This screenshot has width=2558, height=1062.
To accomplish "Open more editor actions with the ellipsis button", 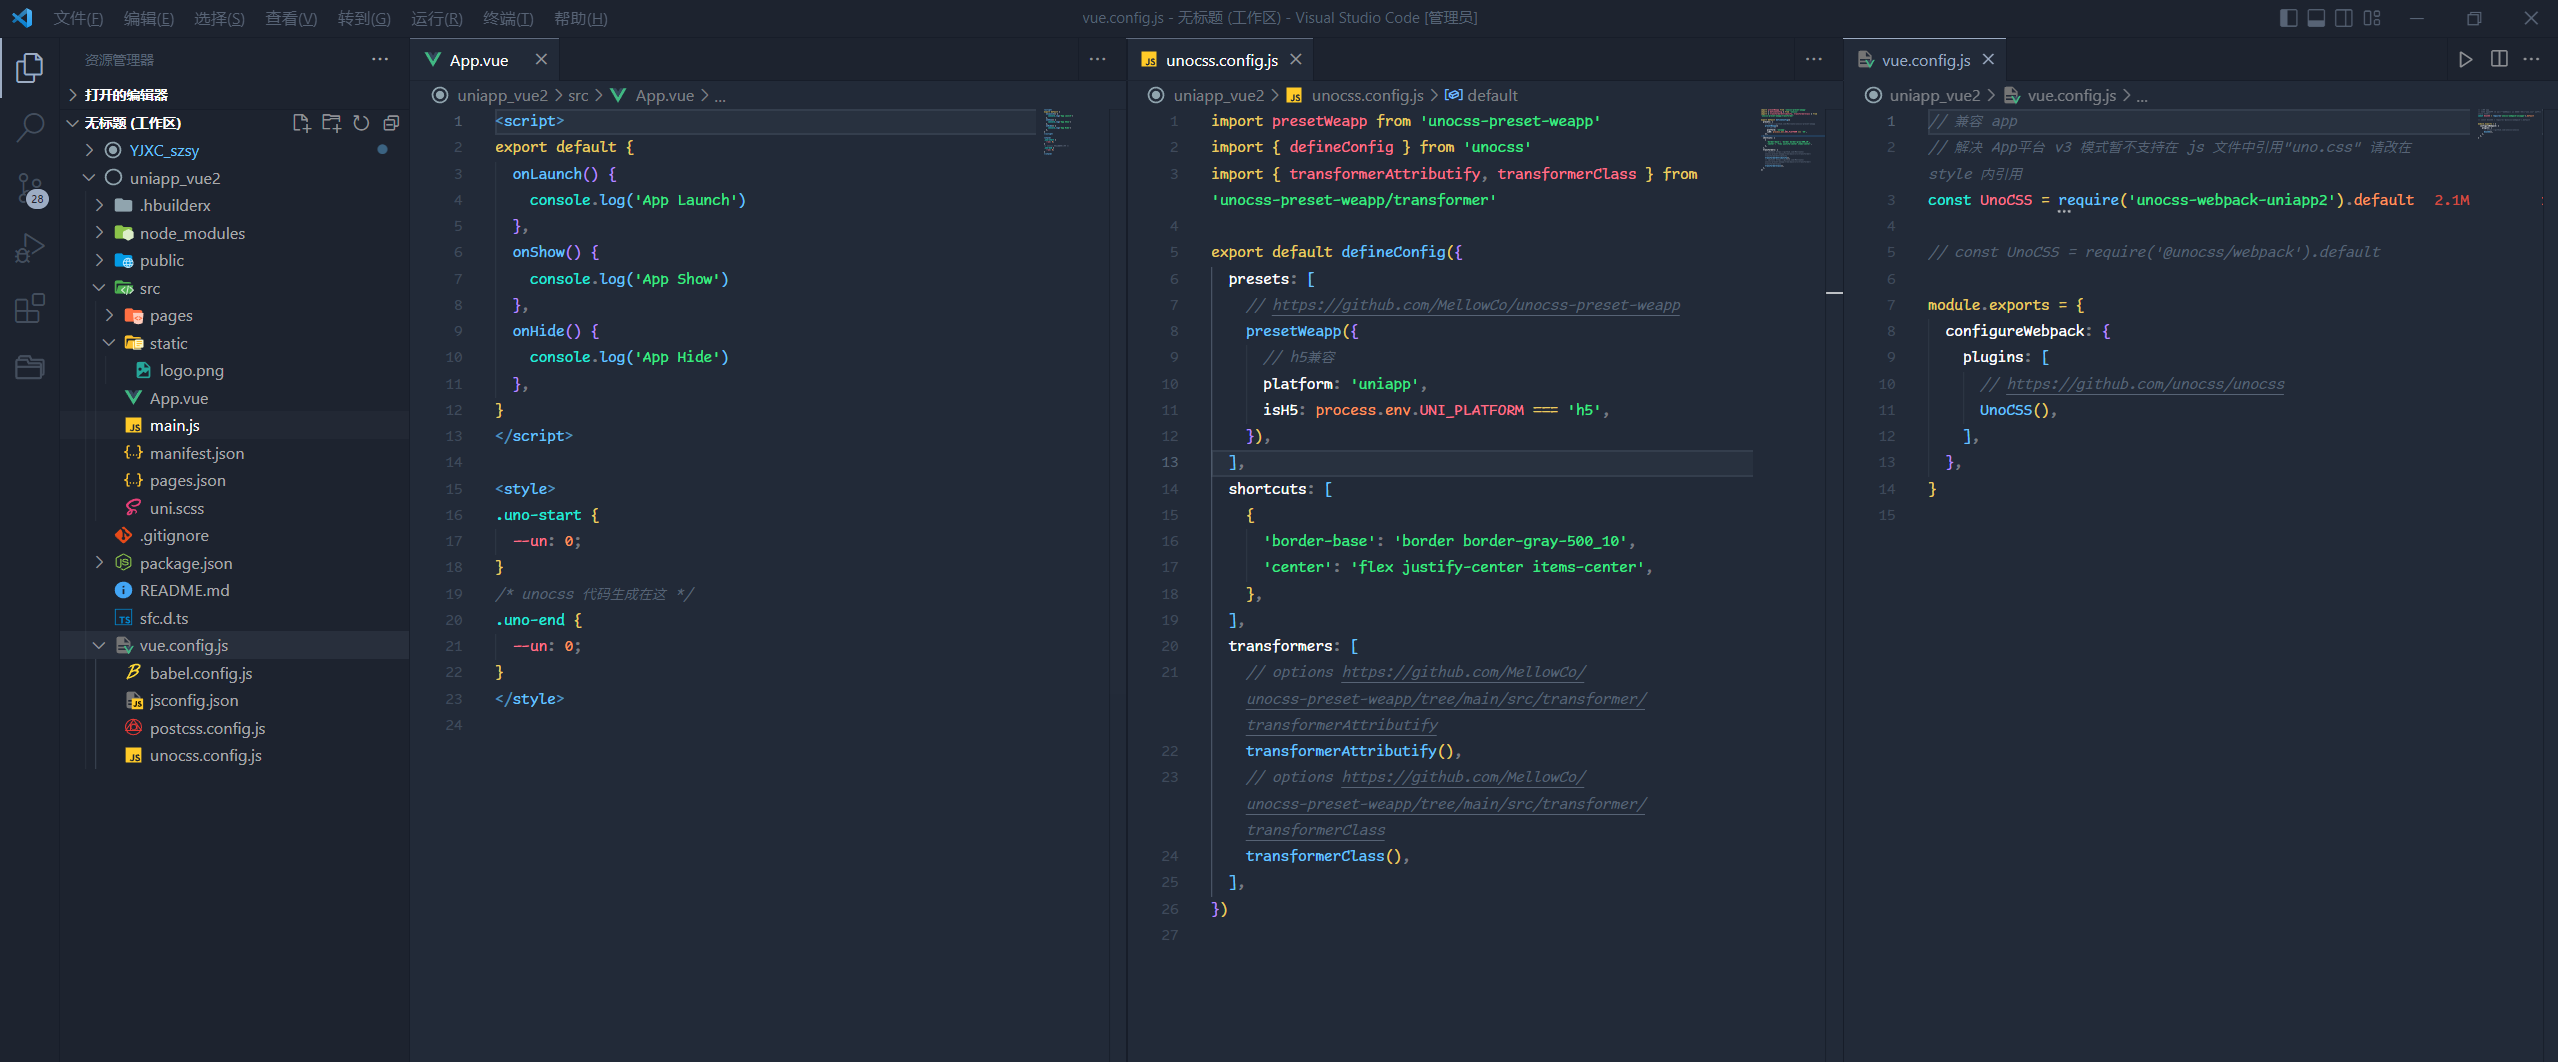I will click(x=2532, y=59).
